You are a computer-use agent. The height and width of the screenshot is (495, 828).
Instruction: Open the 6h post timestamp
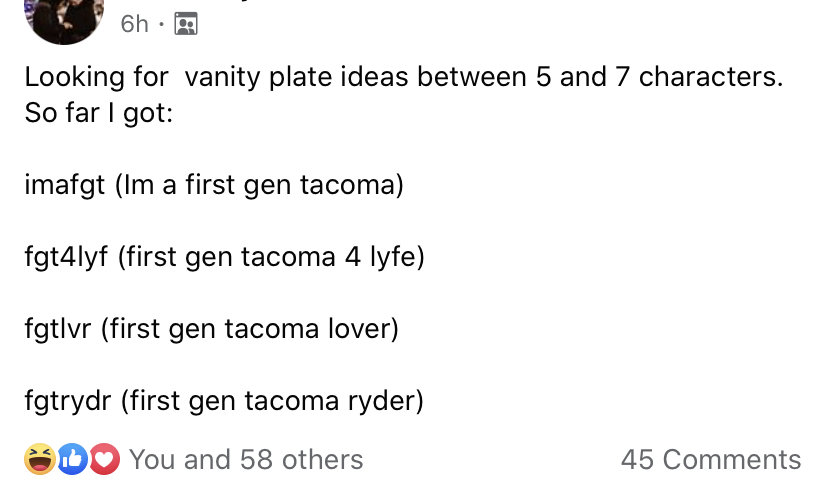[x=135, y=24]
